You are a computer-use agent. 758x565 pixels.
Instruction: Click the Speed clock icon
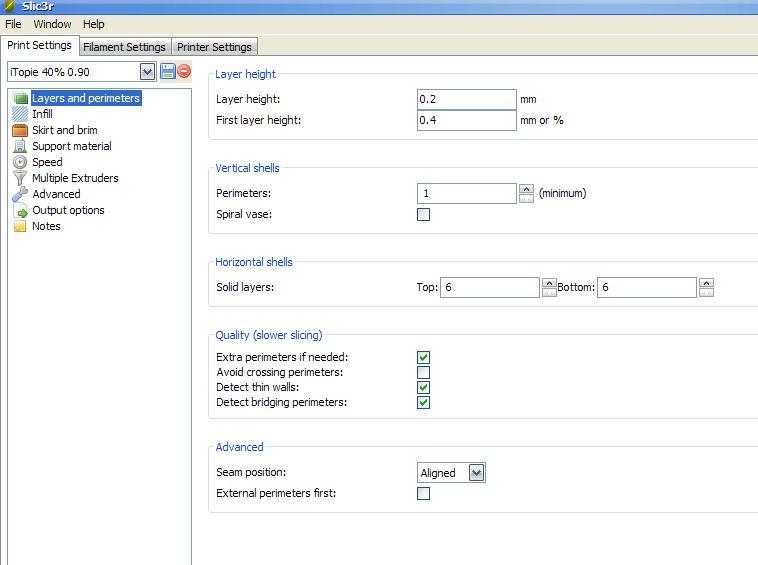click(x=20, y=162)
